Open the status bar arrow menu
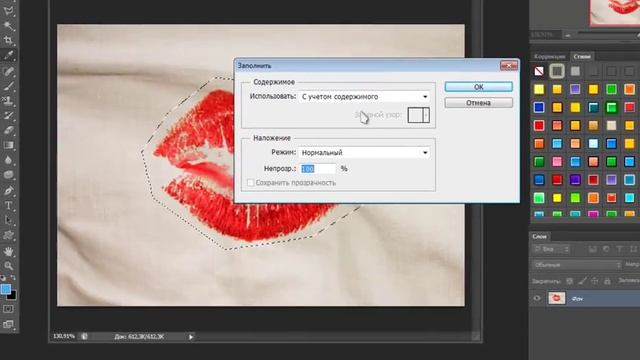 pos(191,337)
